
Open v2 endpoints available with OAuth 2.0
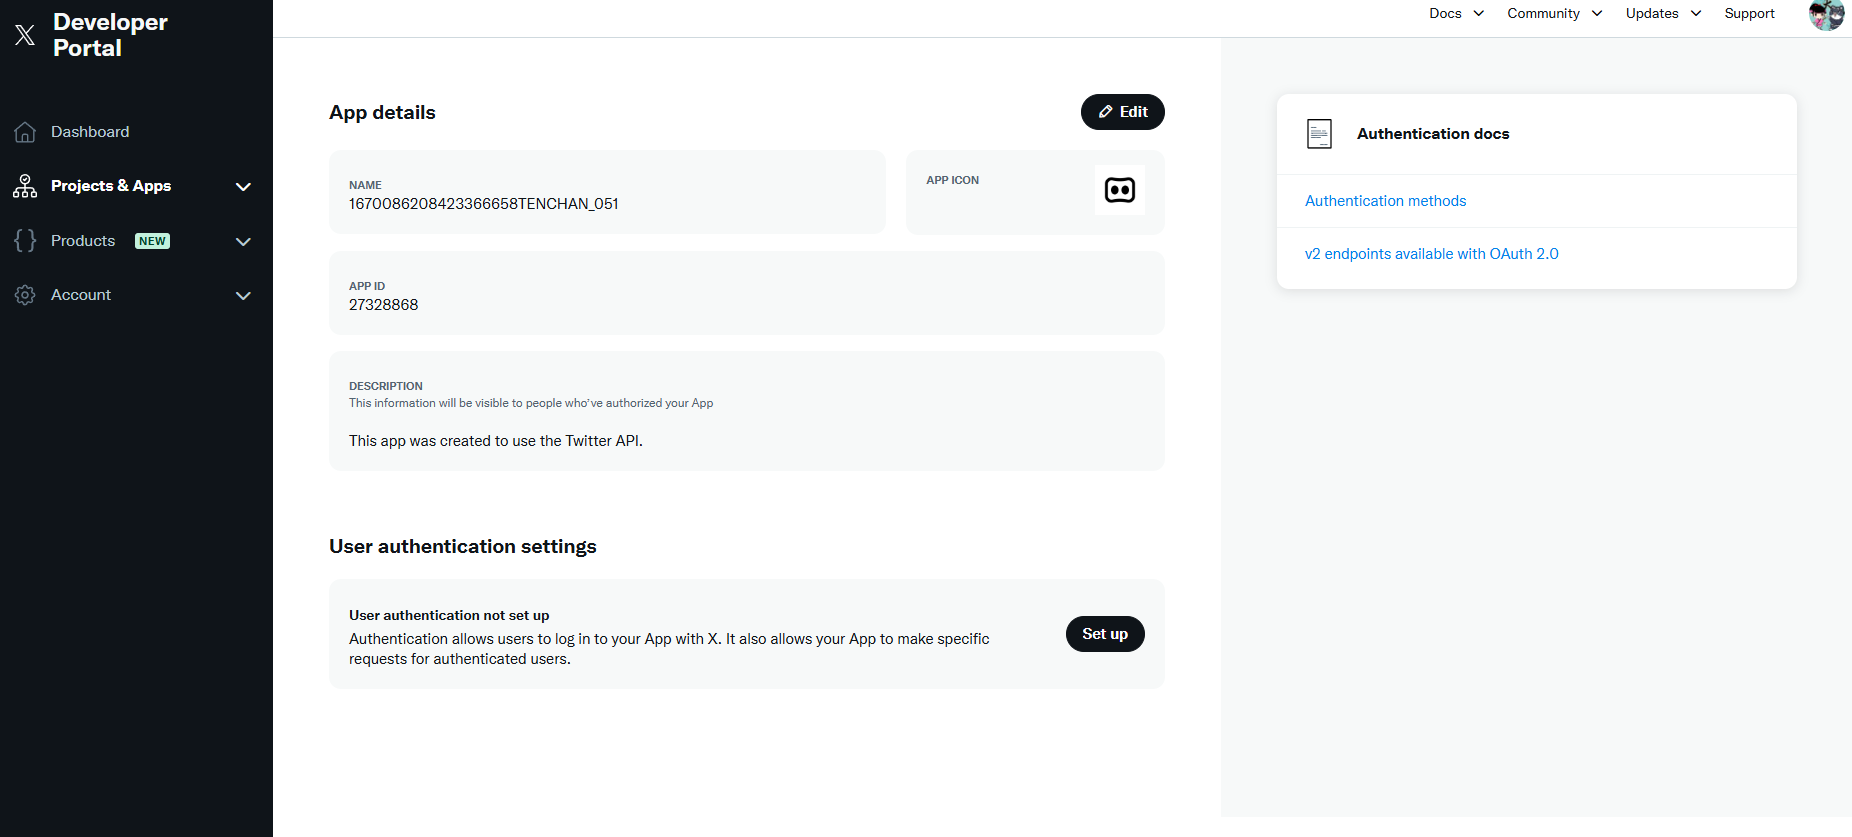(1431, 254)
